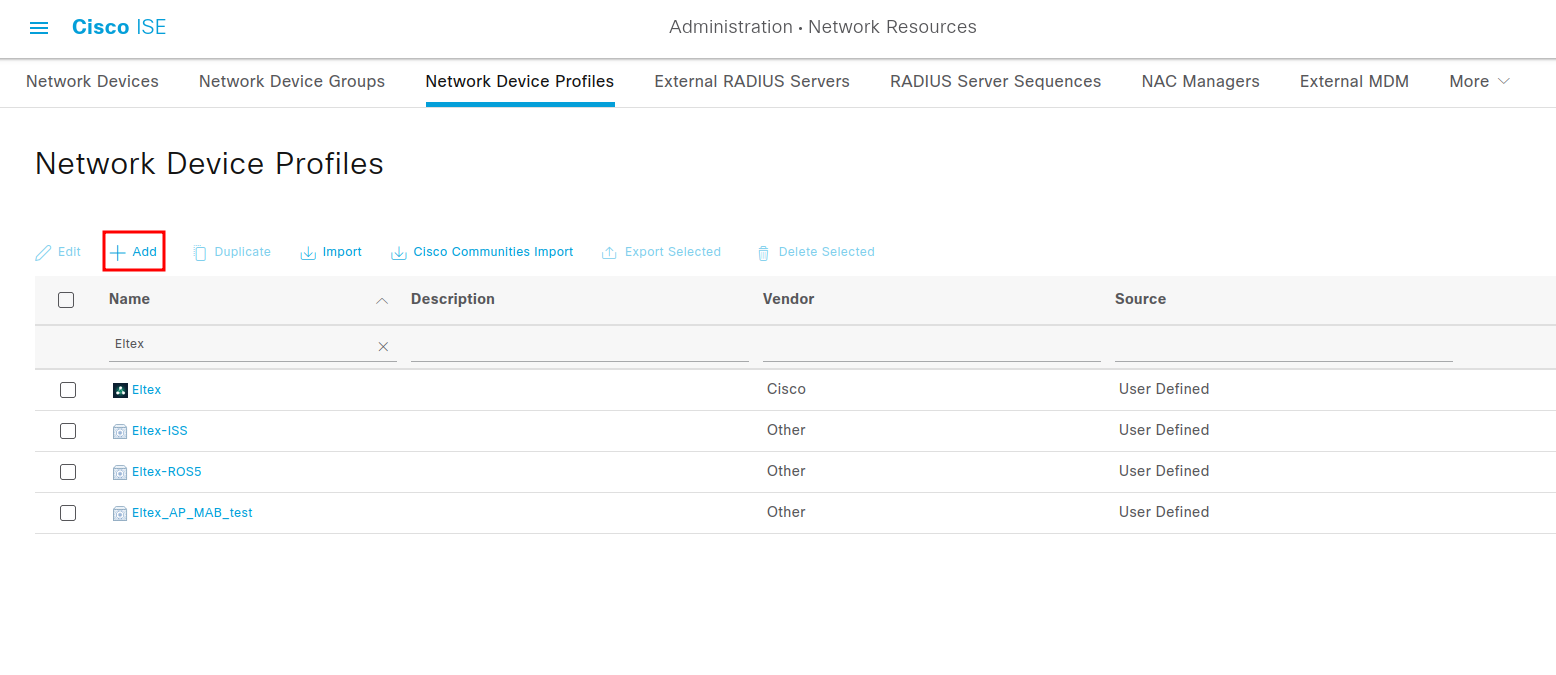Image resolution: width=1556 pixels, height=675 pixels.
Task: Open the Eltex_AP_MAB_test profile link
Action: click(x=192, y=513)
